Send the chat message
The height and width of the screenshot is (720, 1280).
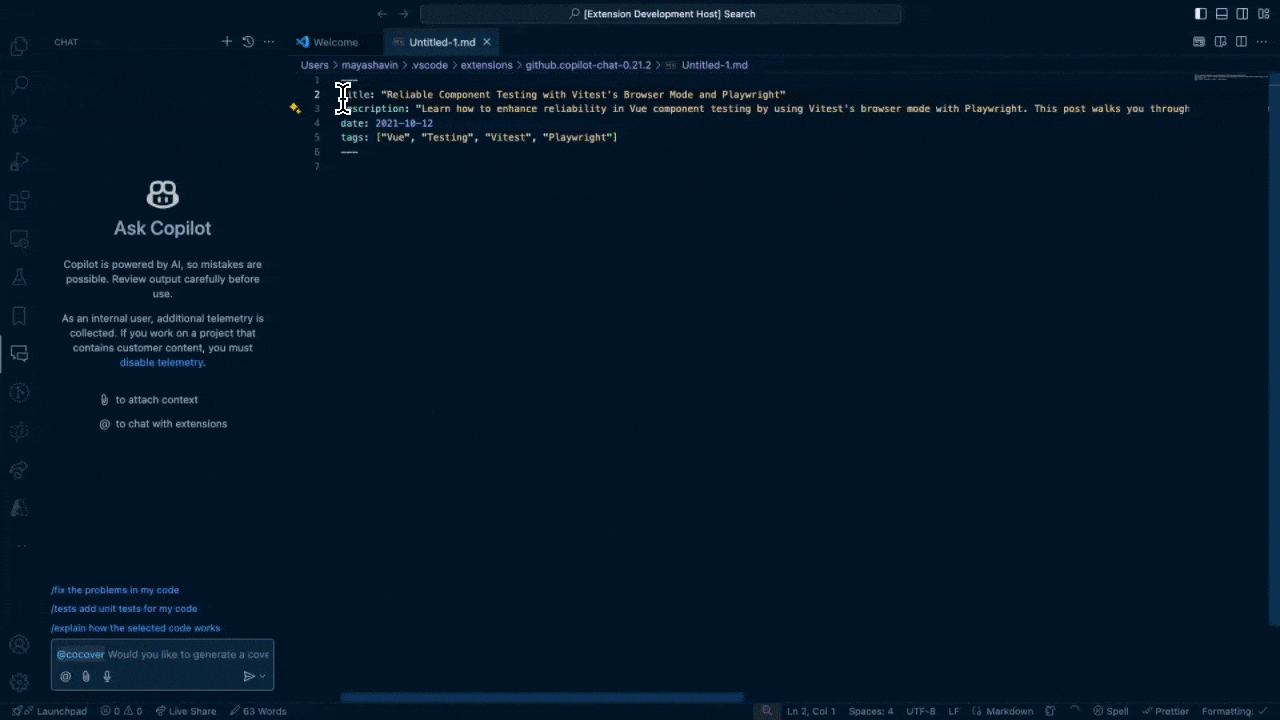pyautogui.click(x=249, y=676)
